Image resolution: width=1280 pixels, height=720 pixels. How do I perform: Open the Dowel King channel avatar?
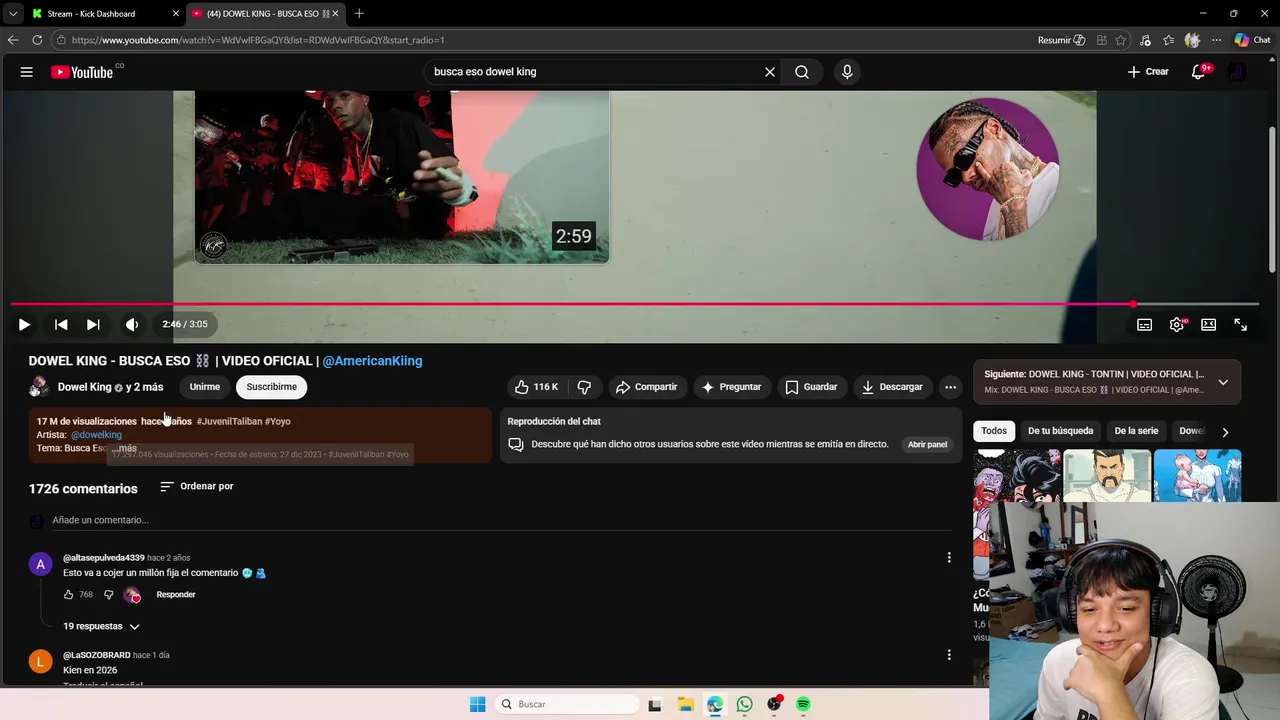click(x=38, y=387)
